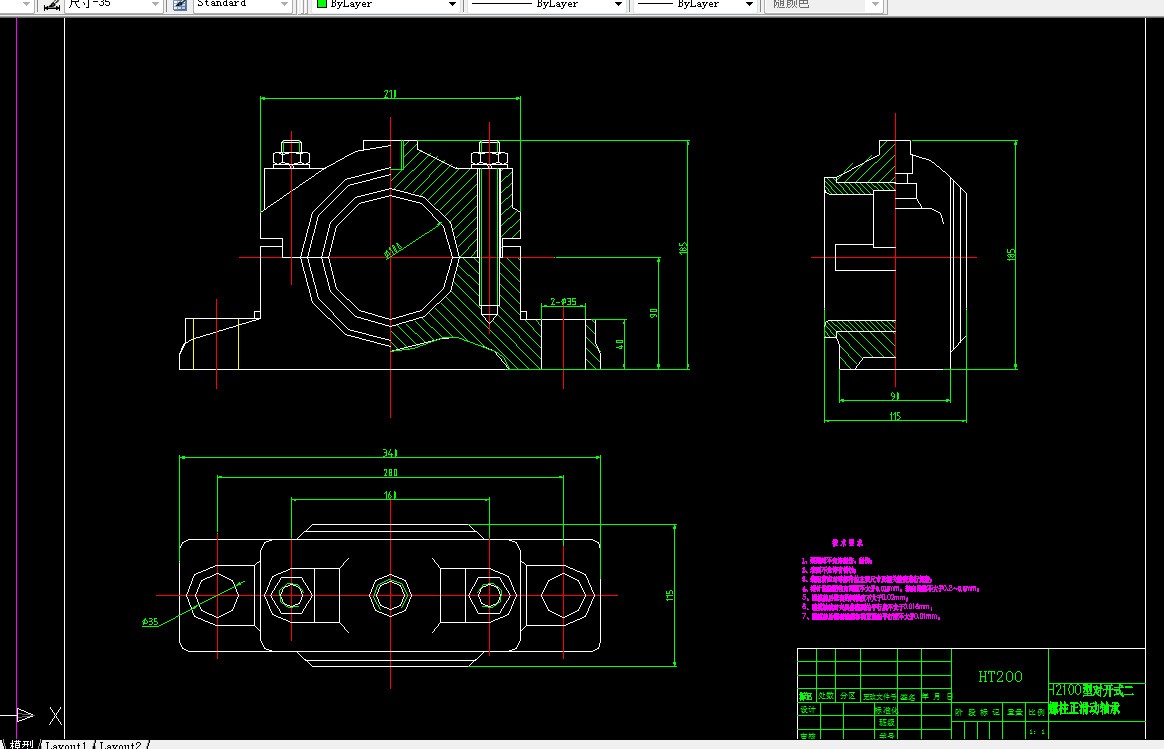This screenshot has height=749, width=1164.
Task: Select the 91 width dimension in side view
Action: [895, 396]
